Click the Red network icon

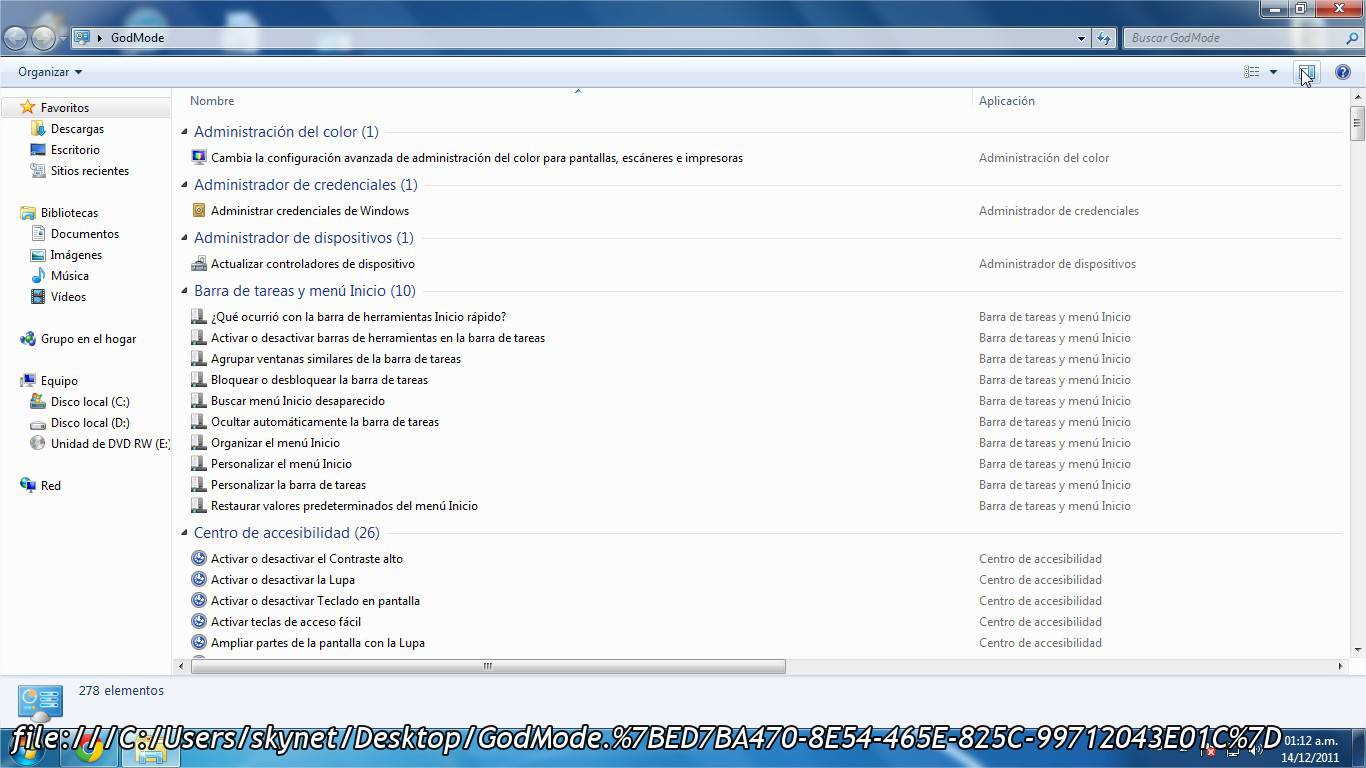point(28,486)
